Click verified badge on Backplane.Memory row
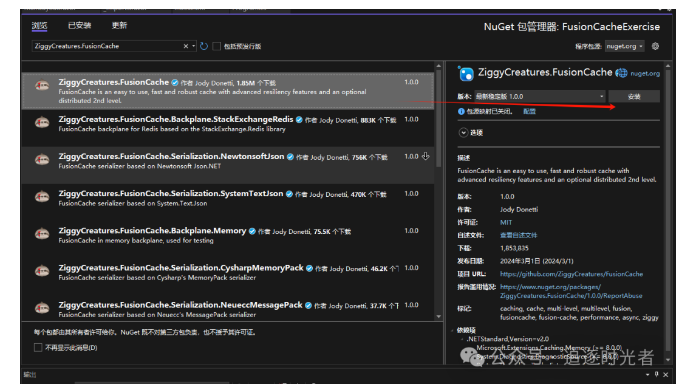The image size is (685, 390). click(252, 231)
